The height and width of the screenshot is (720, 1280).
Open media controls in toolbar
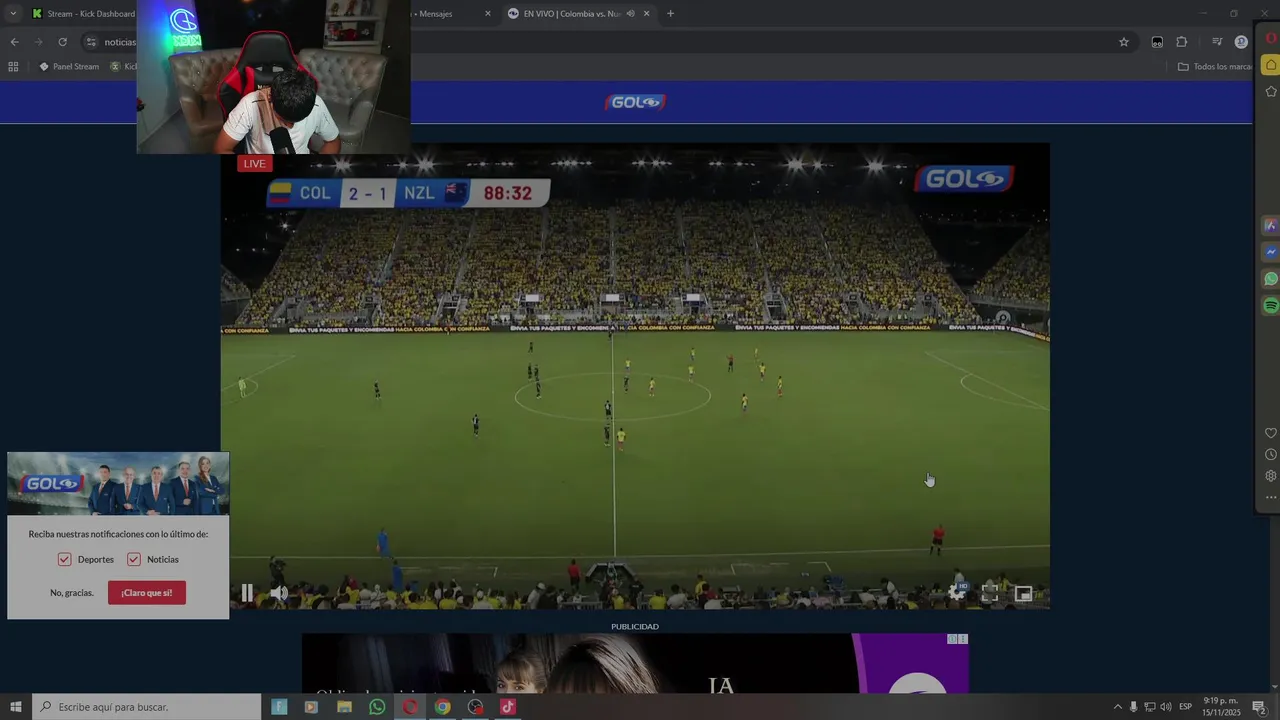1217,42
